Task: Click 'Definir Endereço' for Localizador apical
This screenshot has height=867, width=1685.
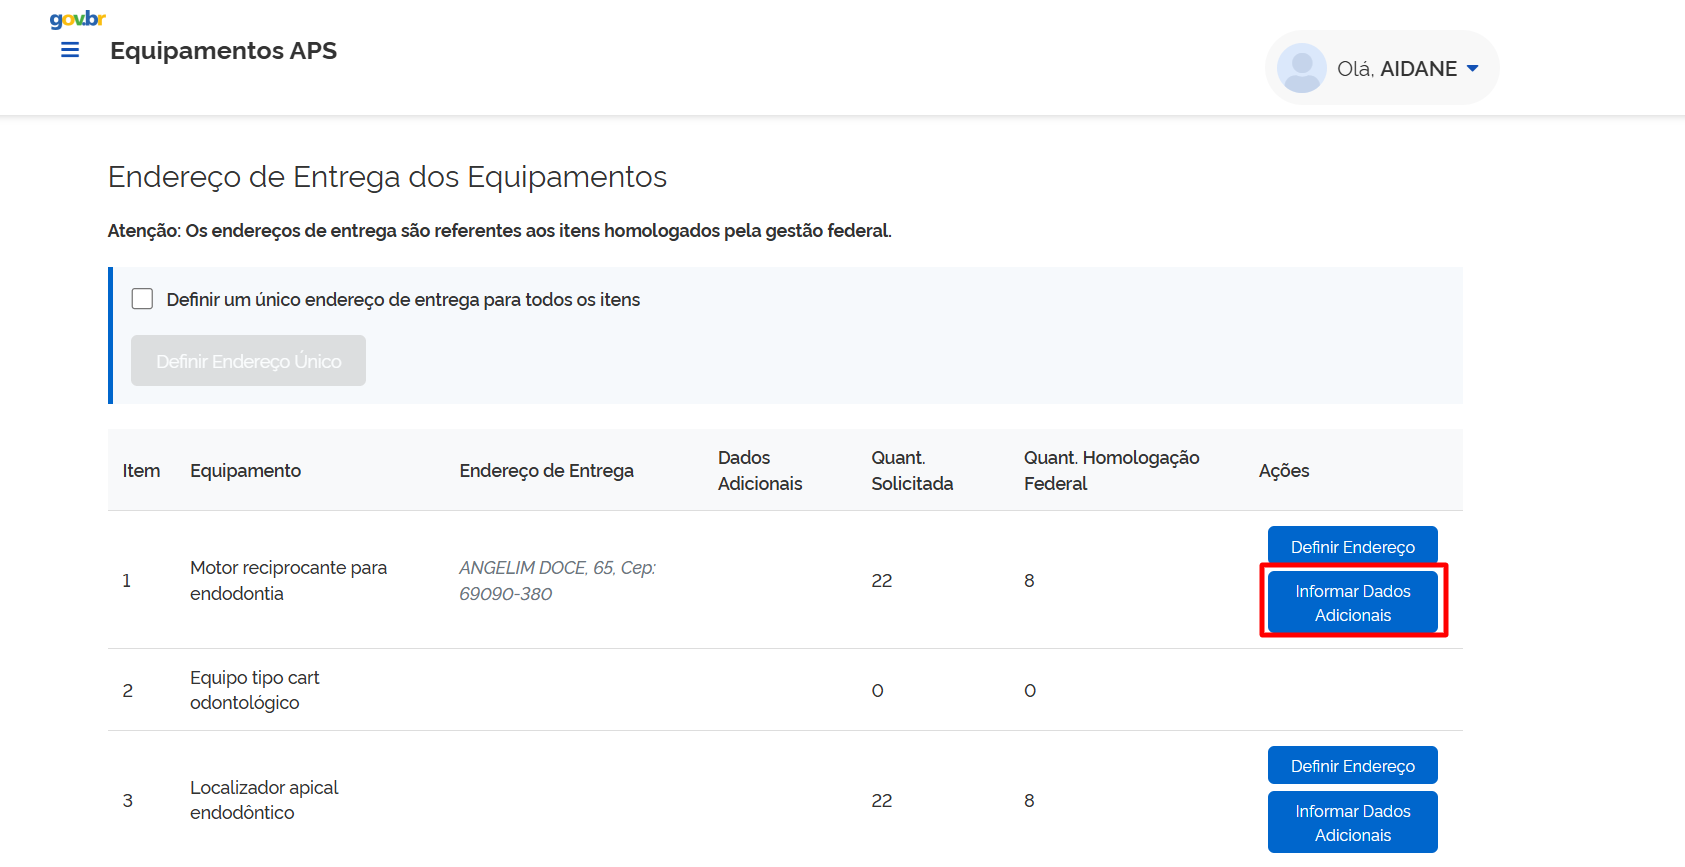Action: tap(1352, 766)
